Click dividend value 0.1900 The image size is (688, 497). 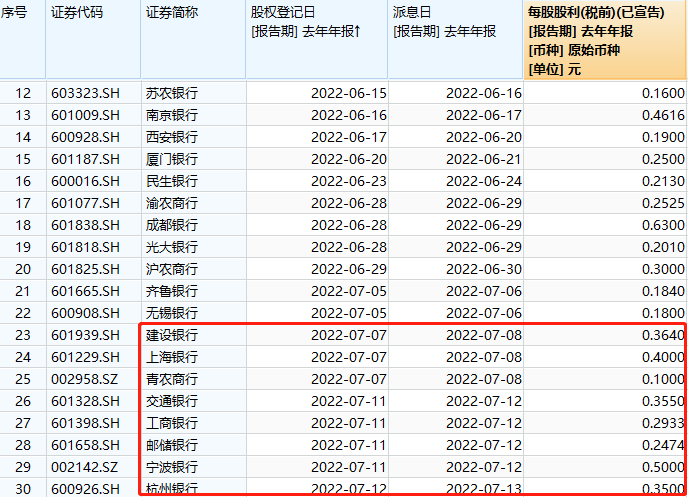click(663, 137)
